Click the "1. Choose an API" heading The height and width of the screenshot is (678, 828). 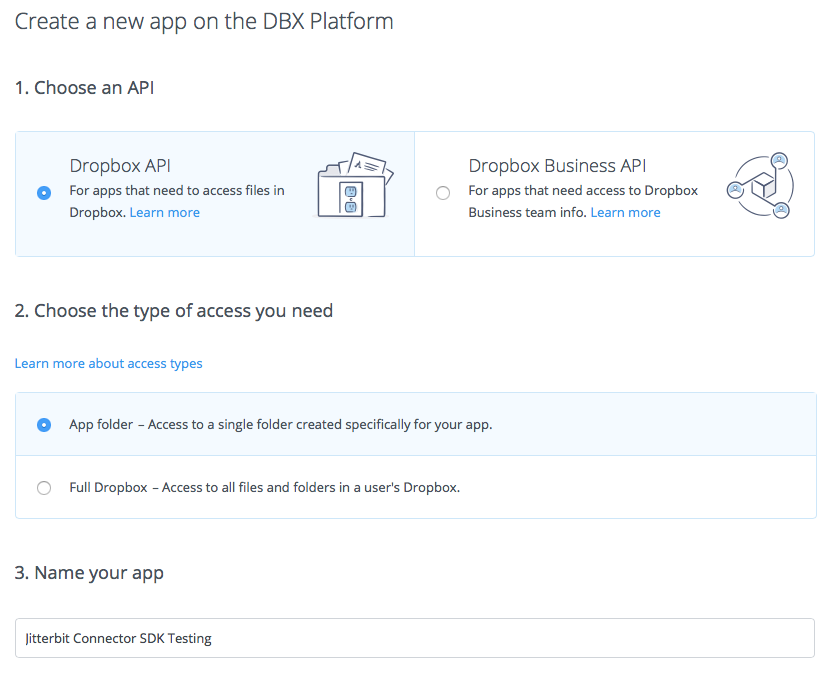pos(84,88)
